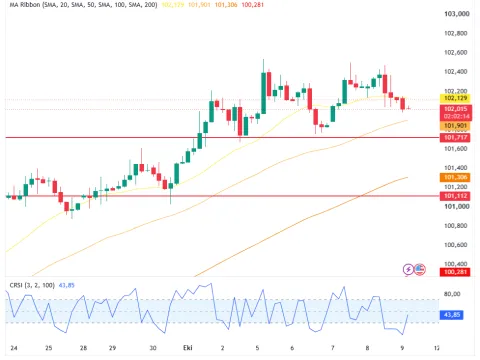Click the purple lightning bolt icon
This screenshot has width=480, height=360.
(x=408, y=269)
